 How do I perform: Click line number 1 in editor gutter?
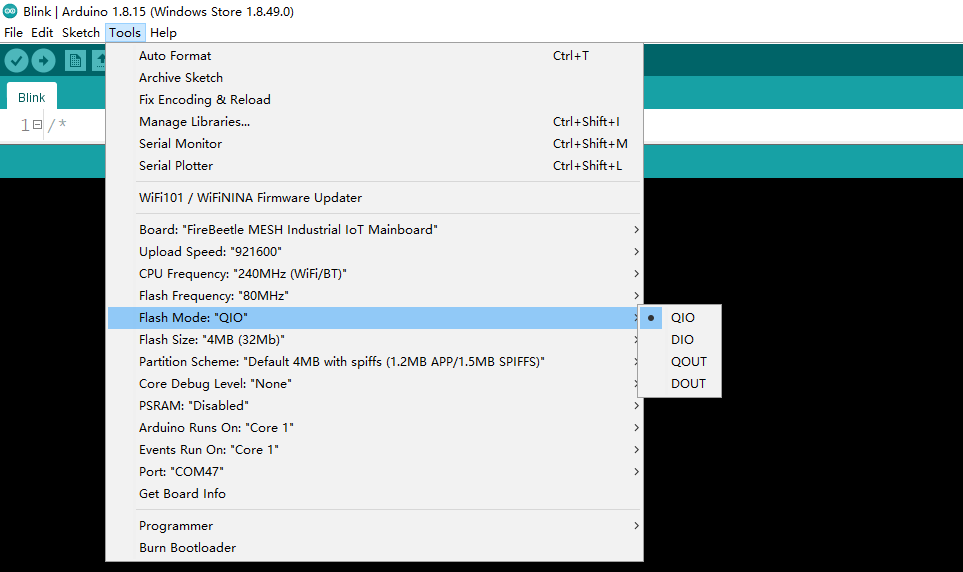tap(25, 125)
